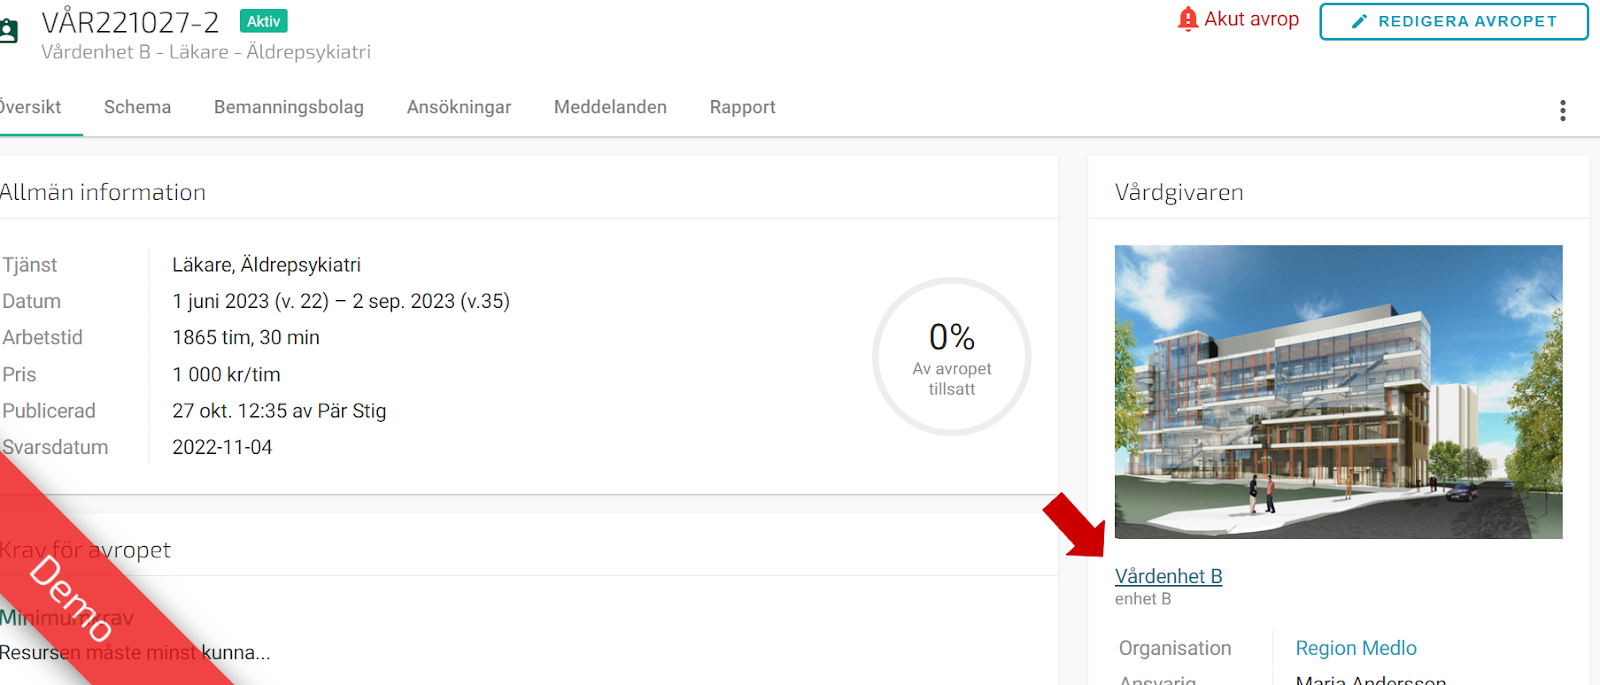Click the Svarsdatum value 2022-11-04
The width and height of the screenshot is (1600, 685).
click(x=222, y=447)
